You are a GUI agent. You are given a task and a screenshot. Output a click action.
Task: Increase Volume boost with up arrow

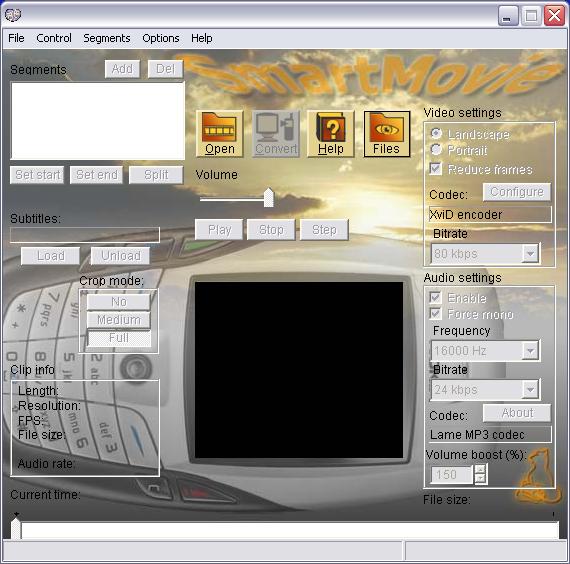[481, 469]
